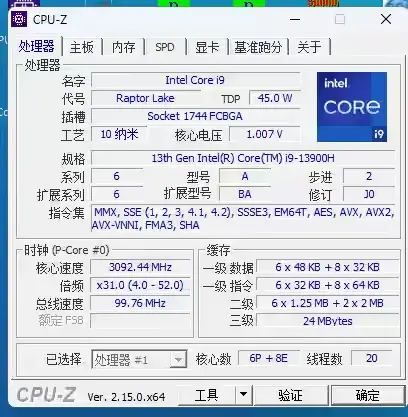Switch to the 内存 tab

pos(123,47)
